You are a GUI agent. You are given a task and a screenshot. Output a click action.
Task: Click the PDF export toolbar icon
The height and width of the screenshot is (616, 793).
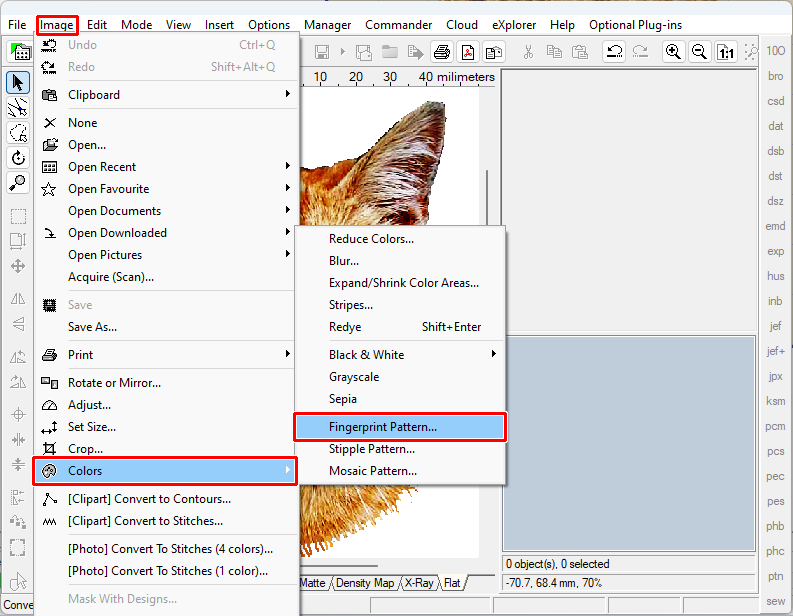pos(468,52)
